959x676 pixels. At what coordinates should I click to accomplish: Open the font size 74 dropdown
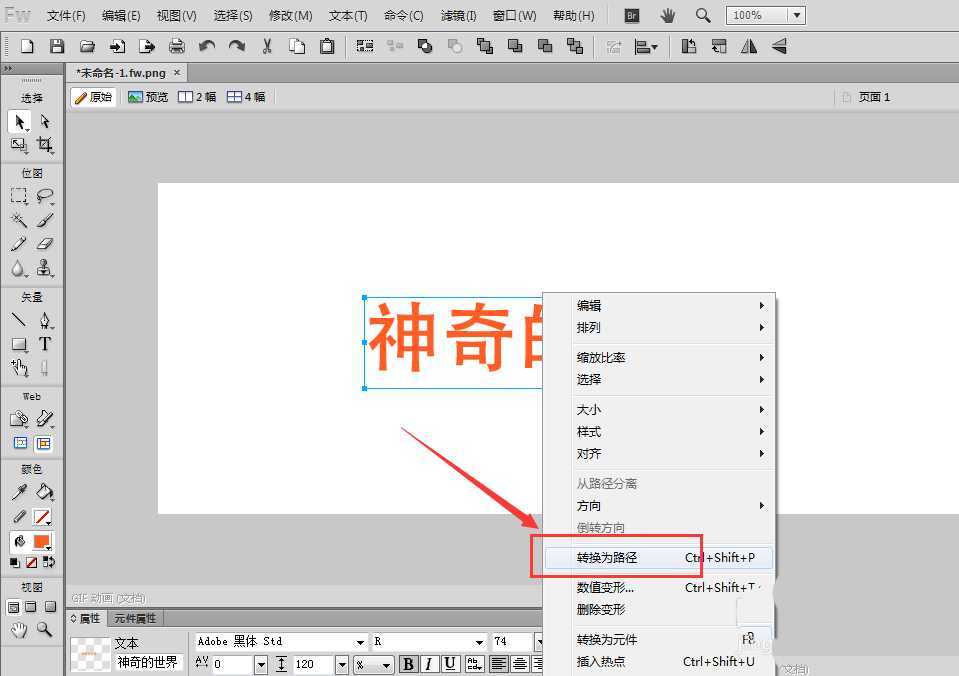pos(540,642)
